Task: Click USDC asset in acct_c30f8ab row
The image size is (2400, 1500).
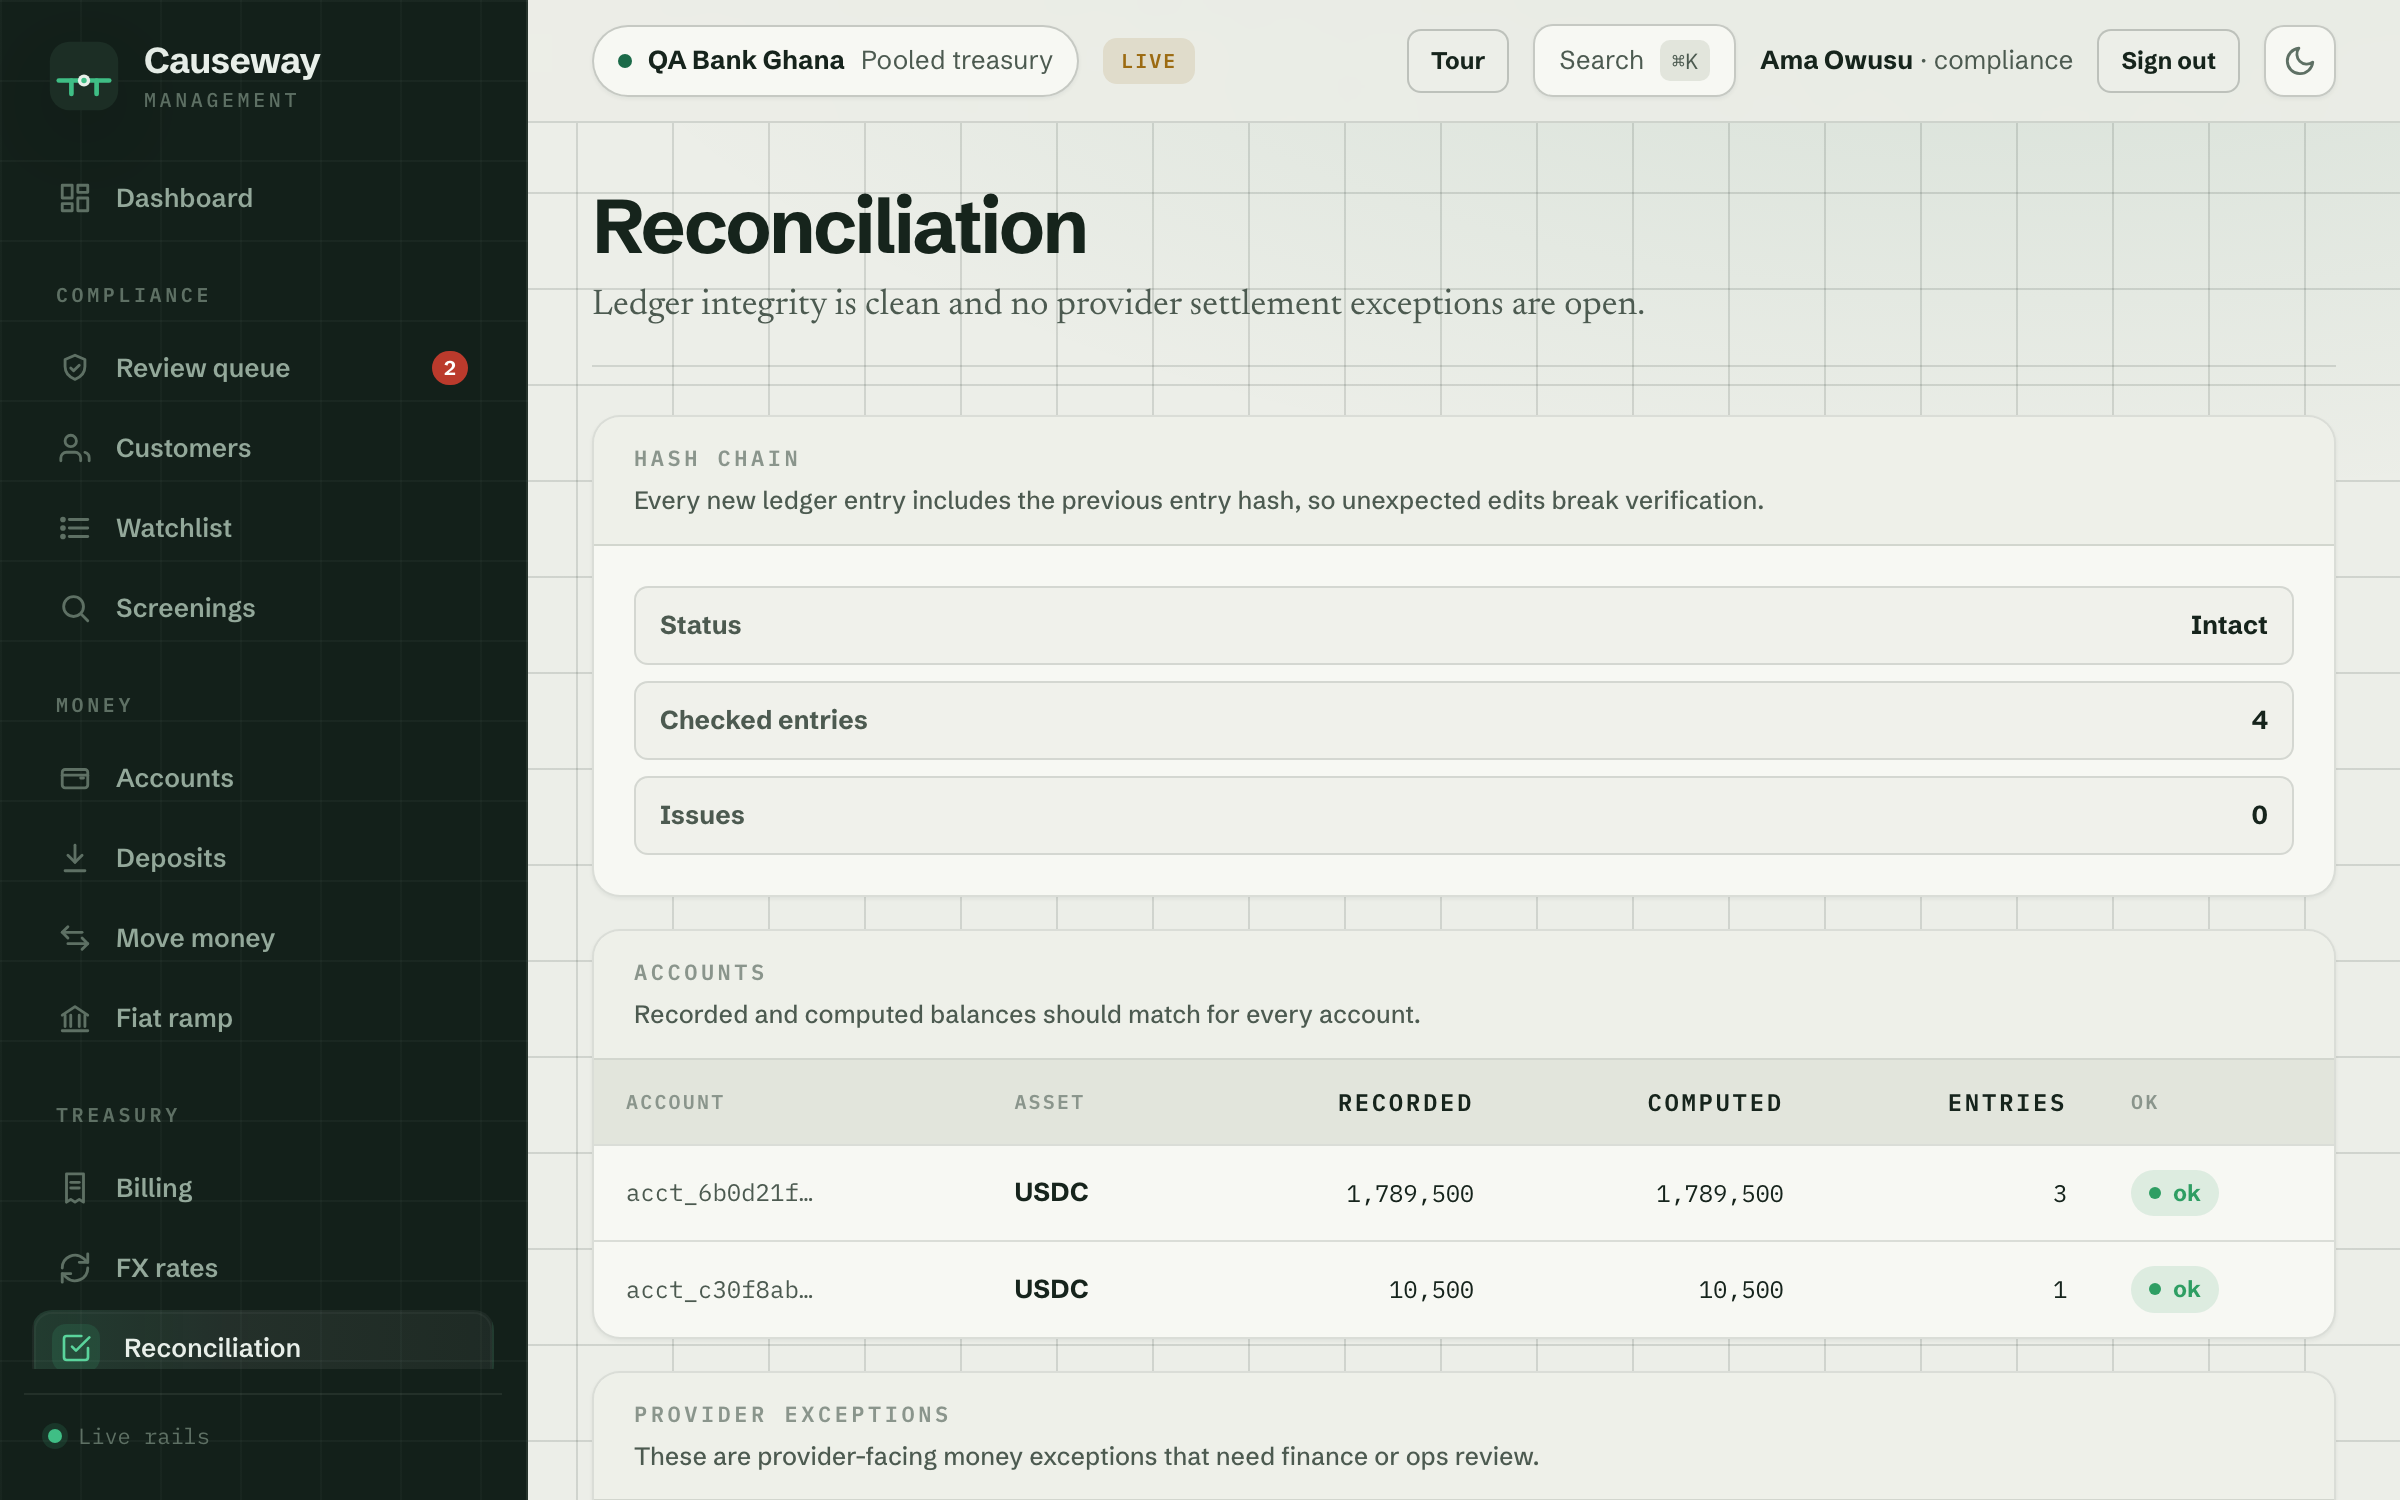Action: 1051,1289
